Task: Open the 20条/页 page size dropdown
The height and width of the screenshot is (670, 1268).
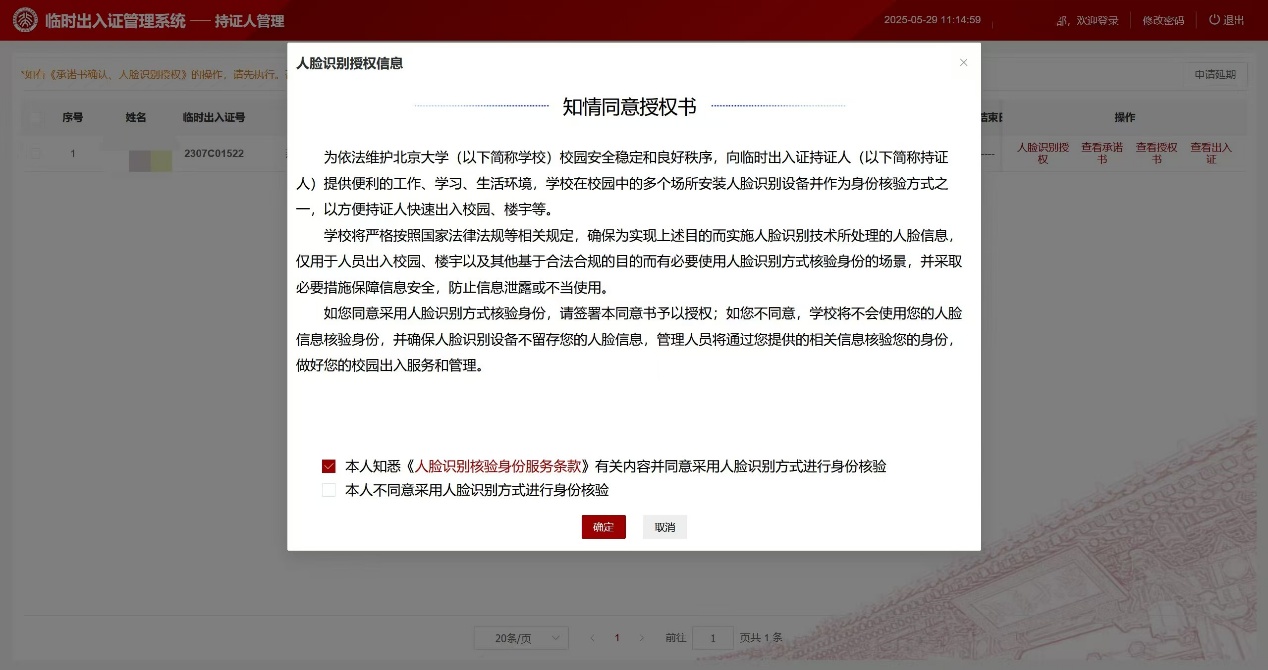Action: 520,637
